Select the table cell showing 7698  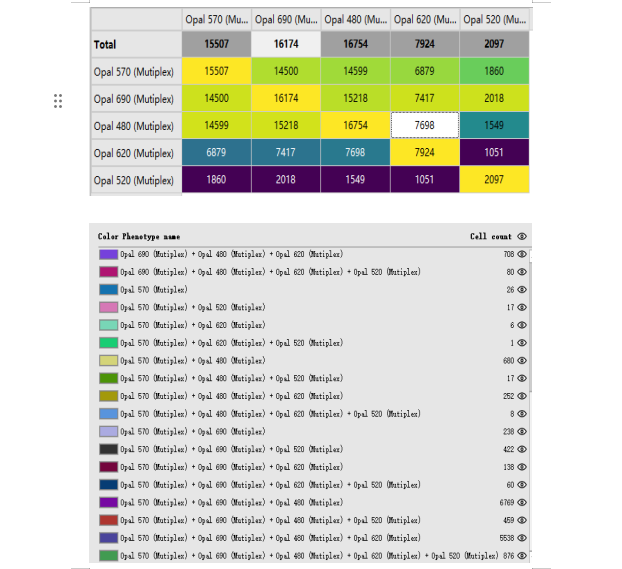click(425, 126)
